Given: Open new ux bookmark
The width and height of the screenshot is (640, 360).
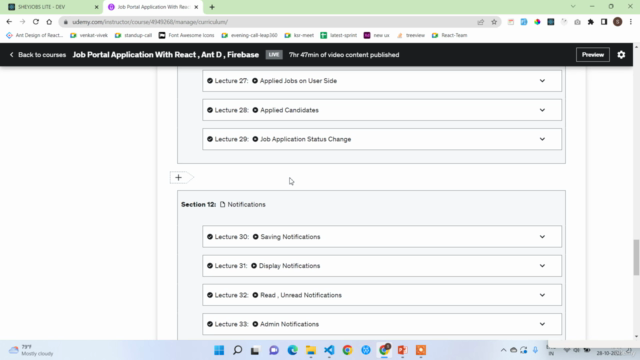Looking at the screenshot, I should coord(376,36).
